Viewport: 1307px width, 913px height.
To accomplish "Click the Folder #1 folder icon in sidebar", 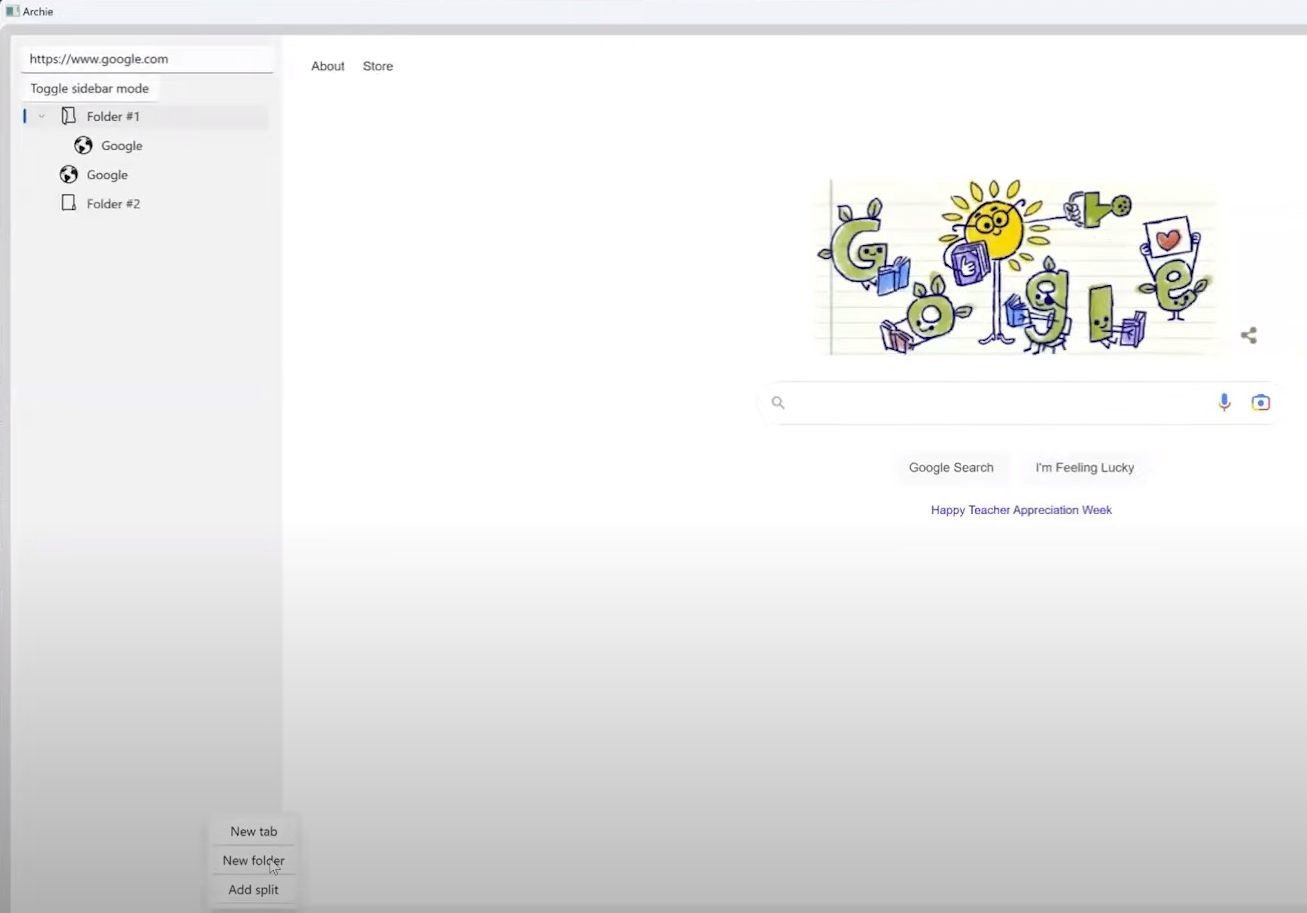I will pyautogui.click(x=68, y=115).
